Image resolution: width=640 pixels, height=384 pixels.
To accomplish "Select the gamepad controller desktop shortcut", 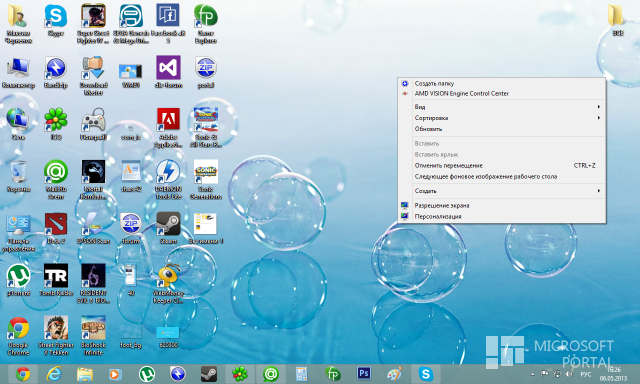I will (93, 124).
